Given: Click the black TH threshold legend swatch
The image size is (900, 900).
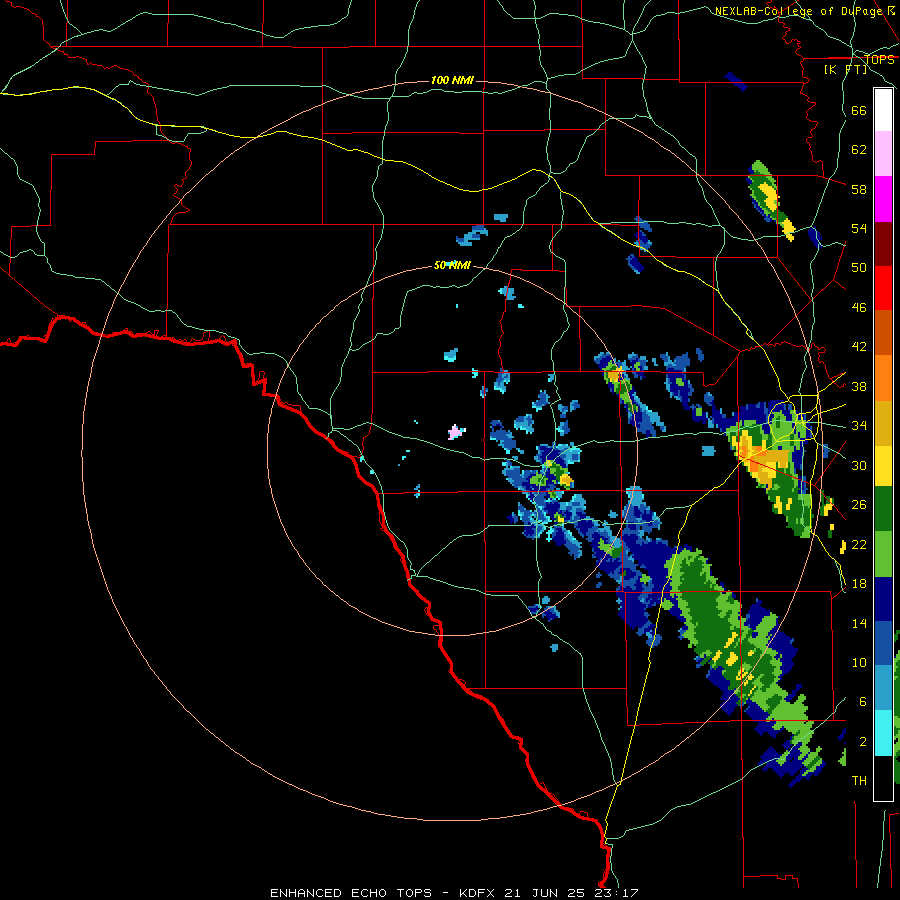Looking at the screenshot, I should coord(883,778).
